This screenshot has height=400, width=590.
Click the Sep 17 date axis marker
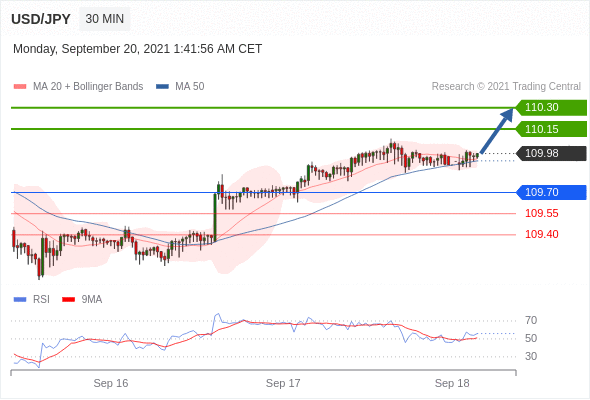(283, 383)
